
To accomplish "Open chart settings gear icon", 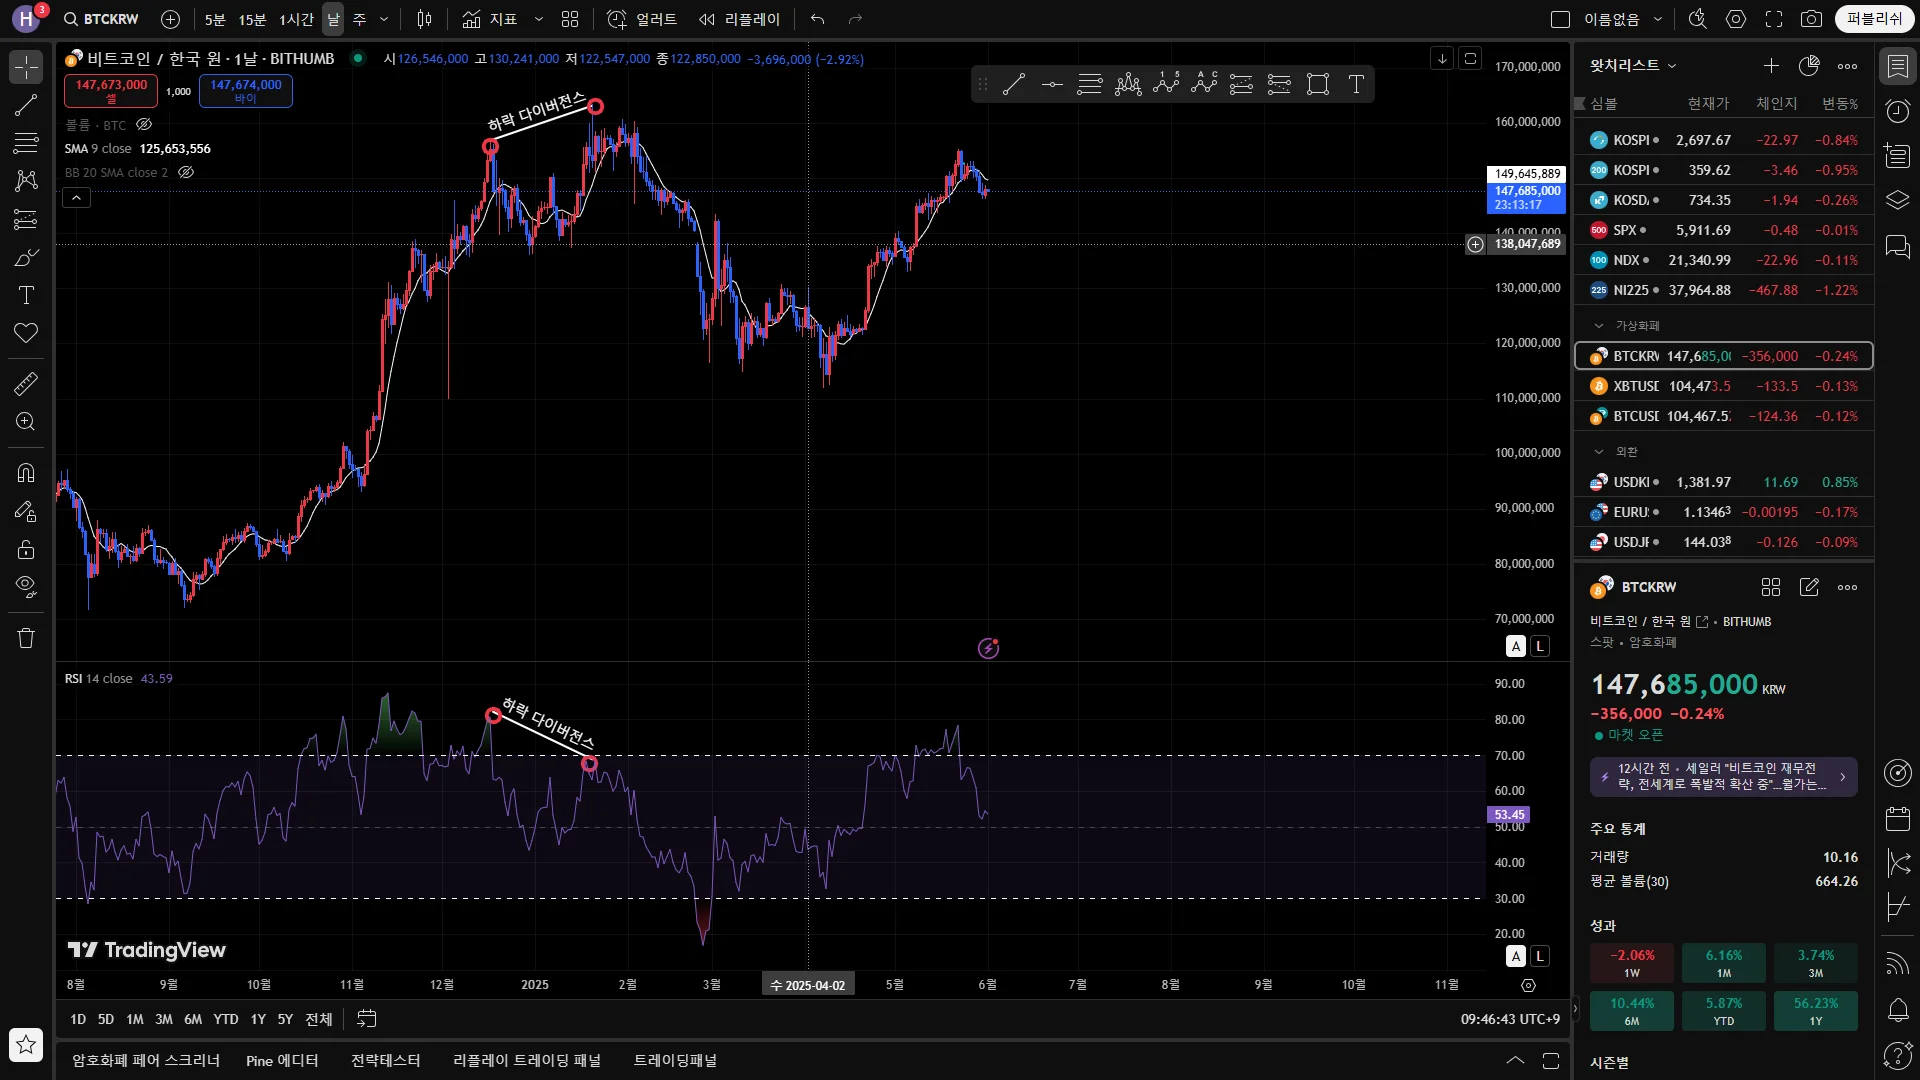I will 1736,19.
